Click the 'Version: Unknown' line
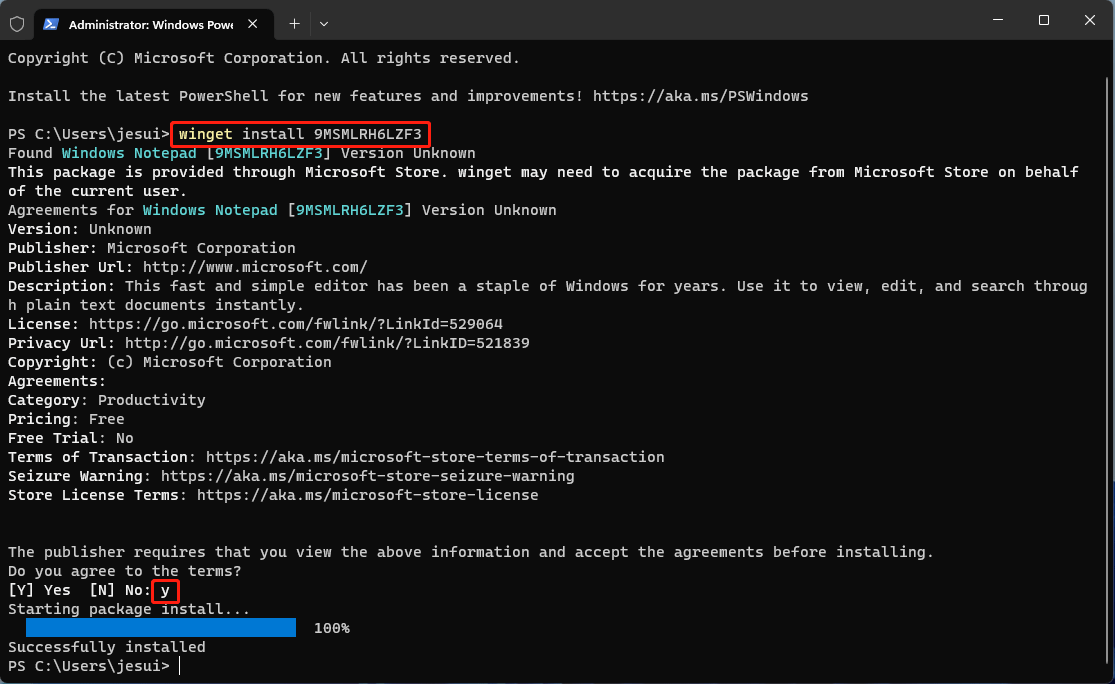1115x684 pixels. [x=80, y=229]
